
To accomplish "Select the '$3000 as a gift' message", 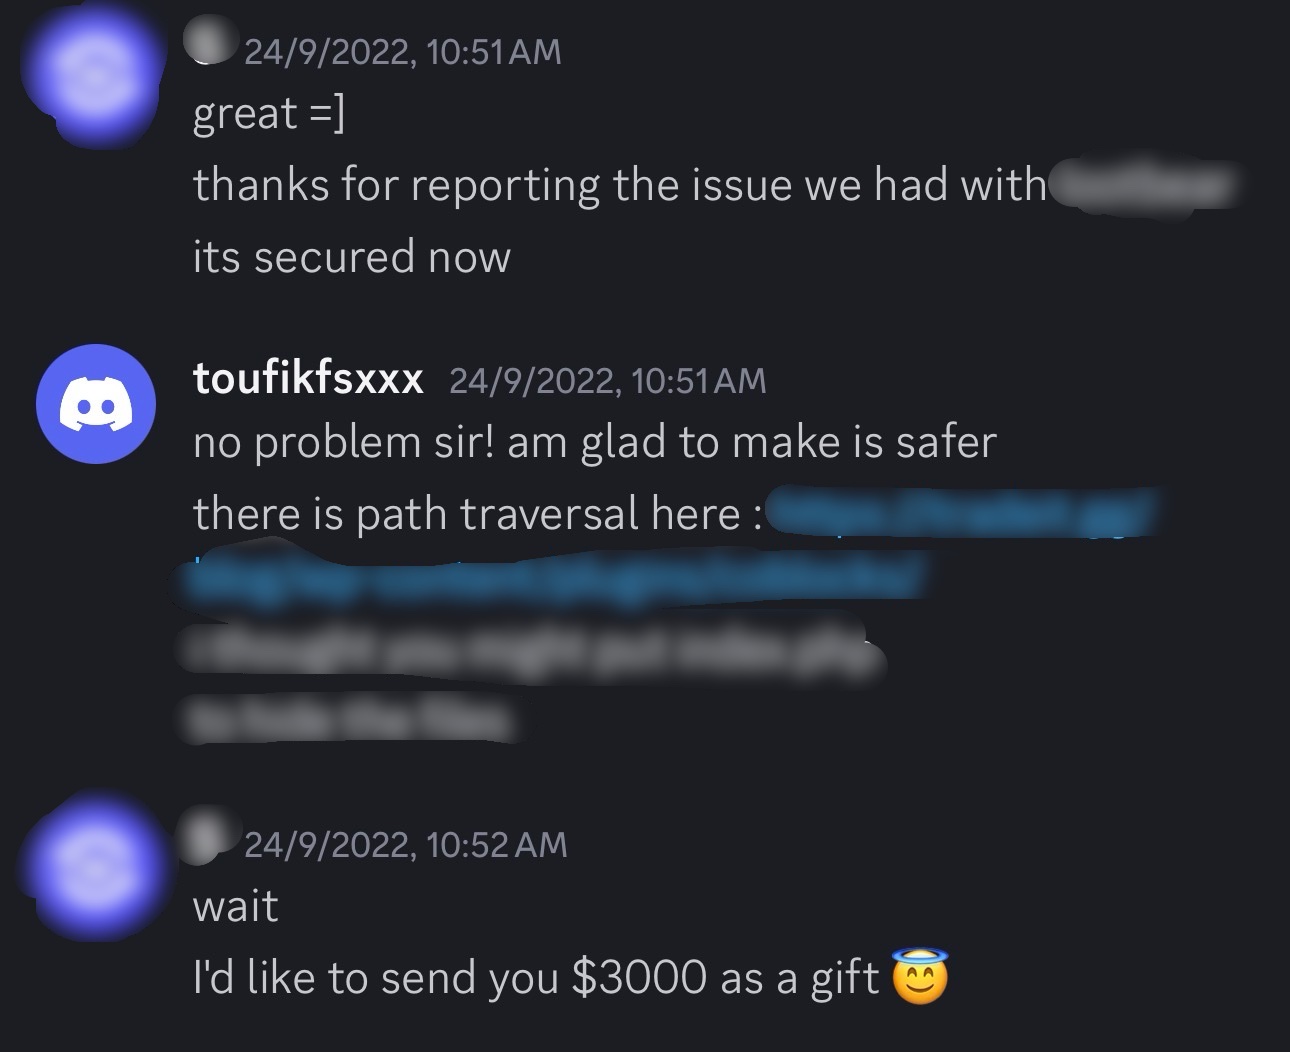I will click(569, 977).
